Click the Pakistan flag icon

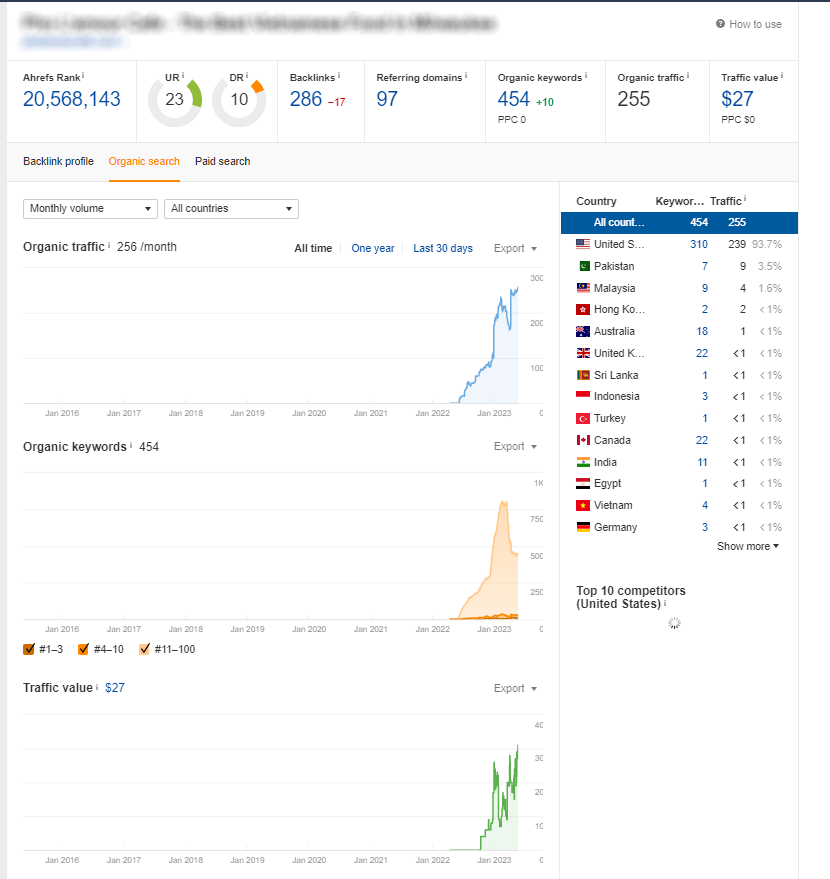click(x=582, y=266)
